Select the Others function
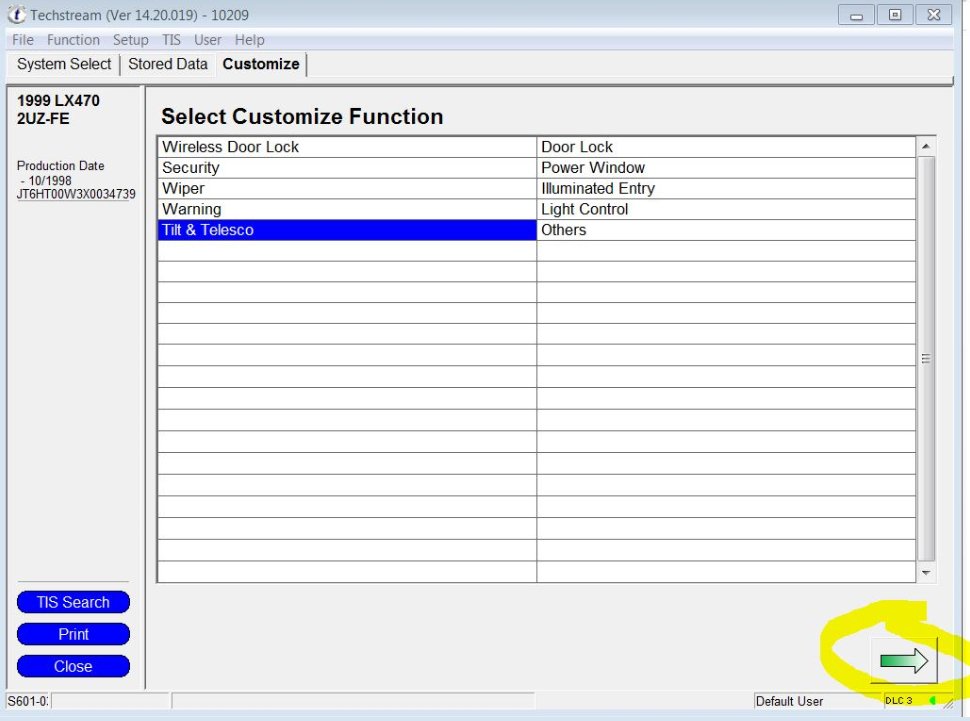 [x=726, y=230]
